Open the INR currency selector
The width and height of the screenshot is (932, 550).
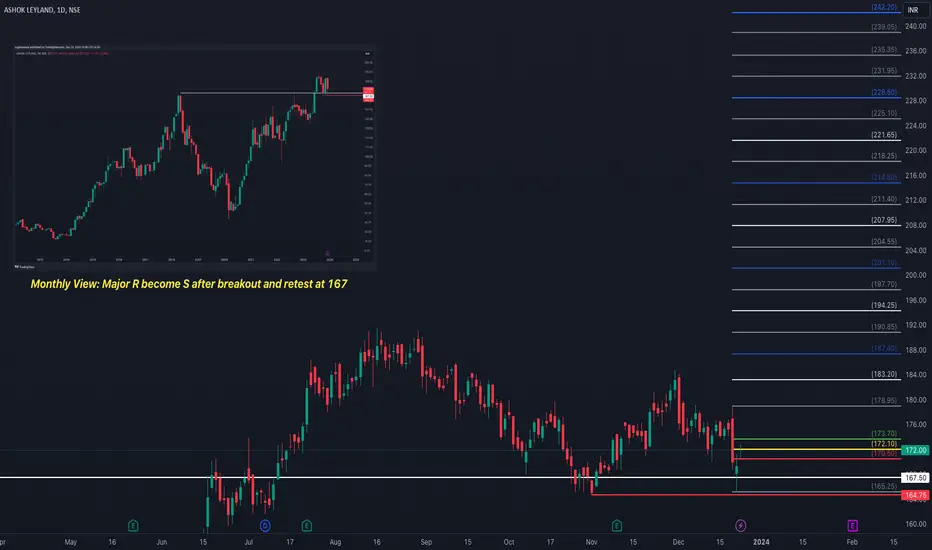click(913, 10)
